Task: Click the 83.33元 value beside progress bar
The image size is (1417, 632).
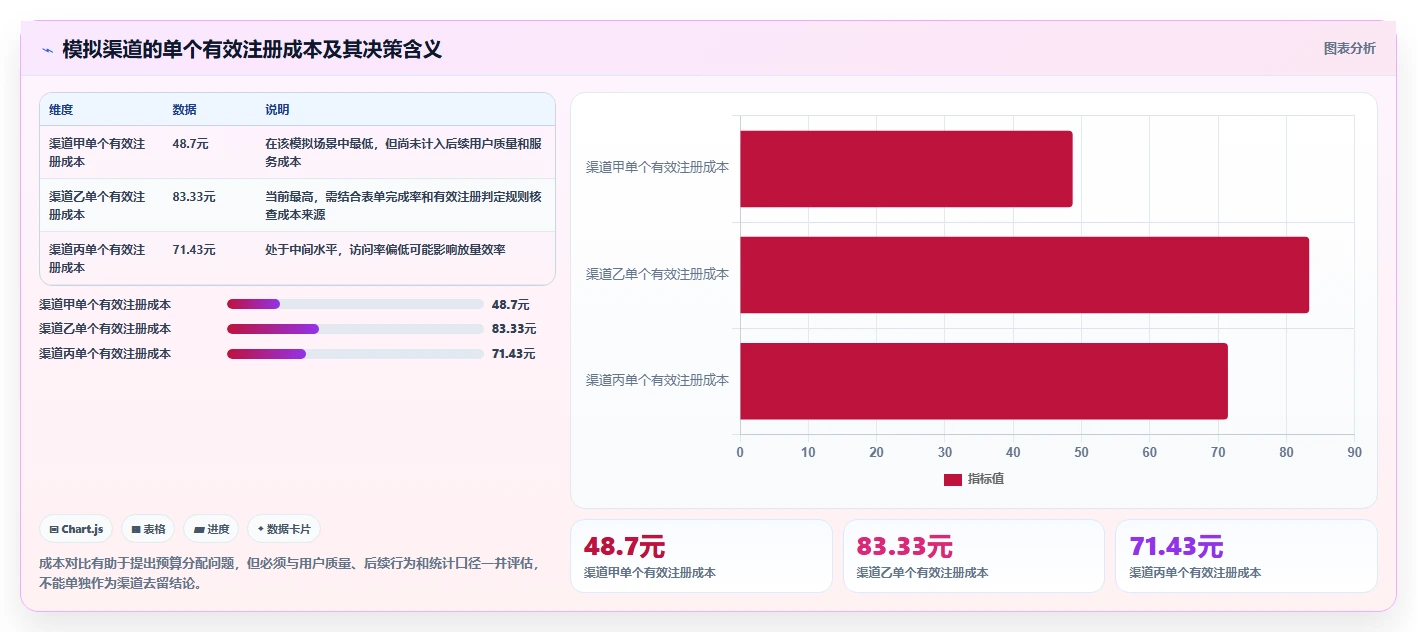Action: (x=514, y=329)
